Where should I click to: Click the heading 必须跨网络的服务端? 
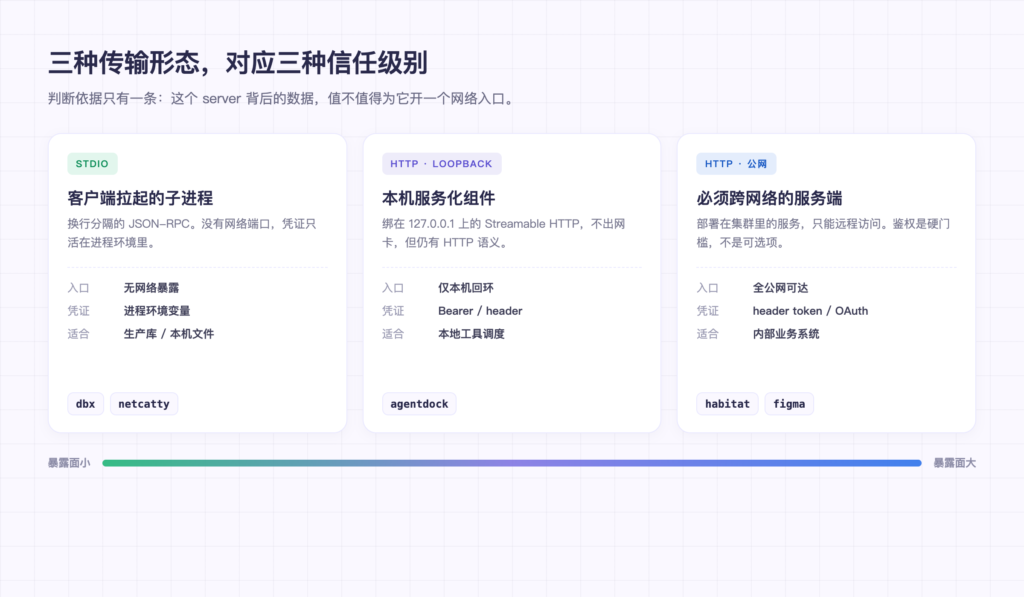pyautogui.click(x=769, y=198)
